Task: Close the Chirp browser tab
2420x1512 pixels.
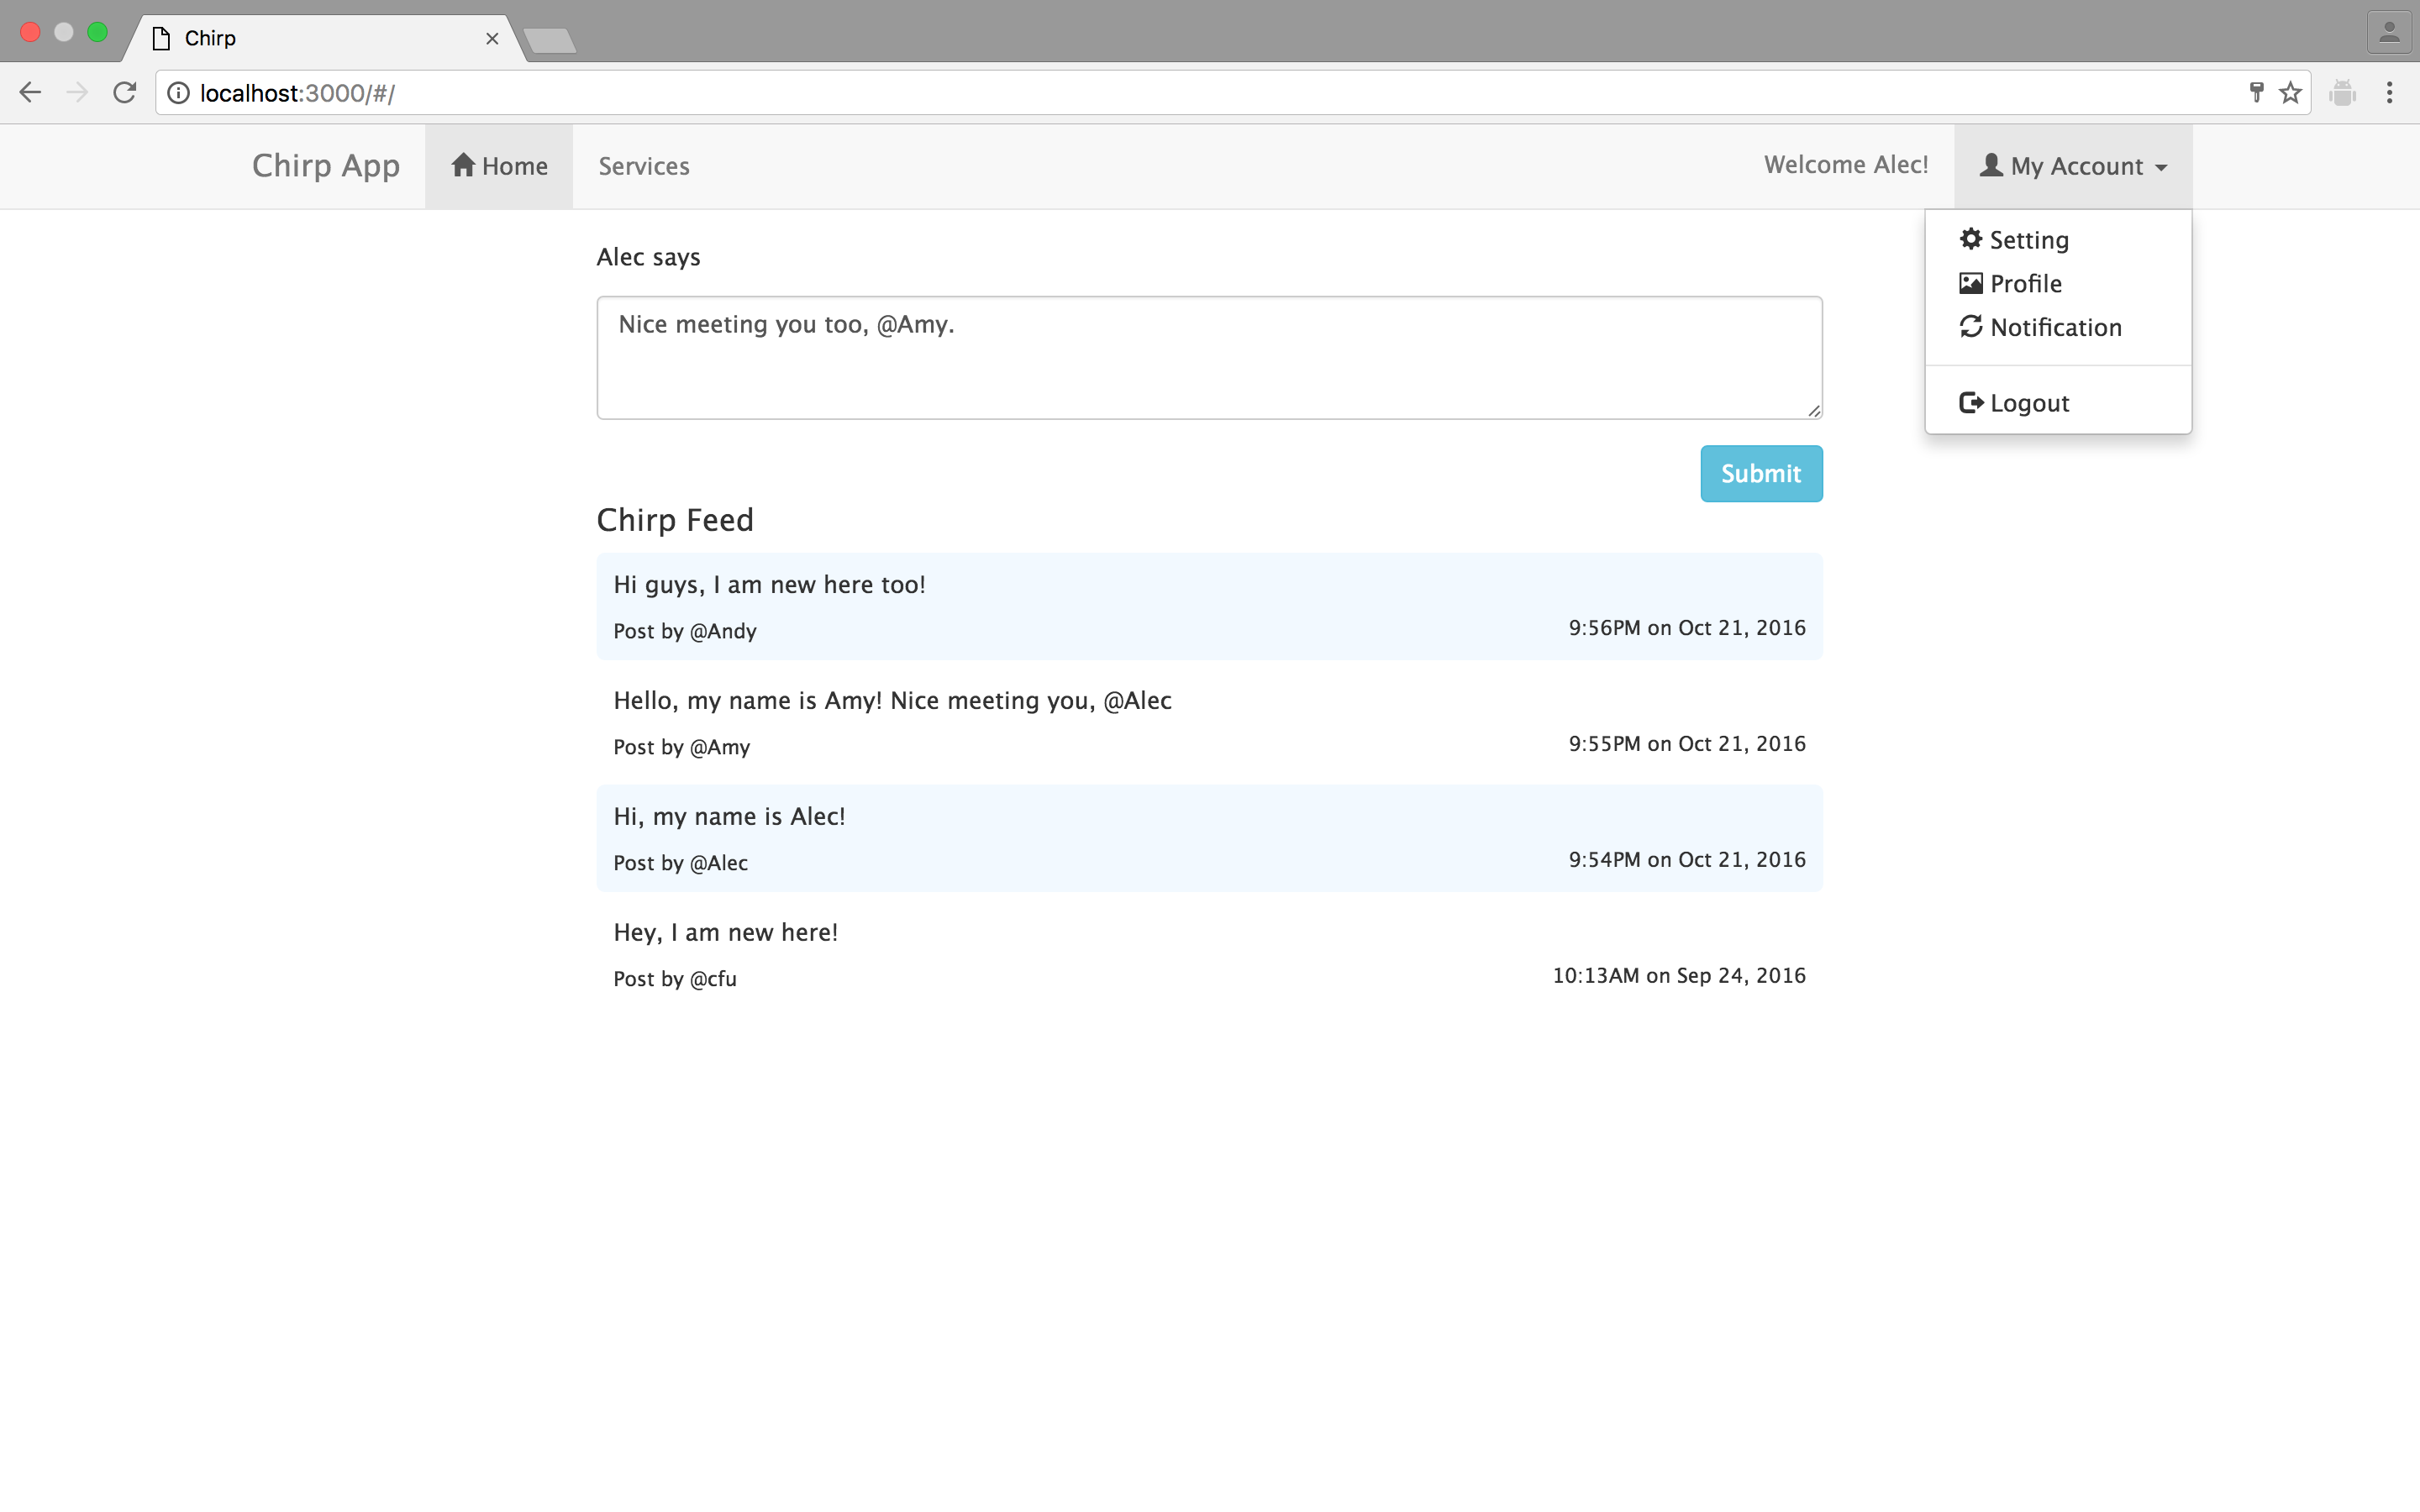Action: [x=492, y=38]
